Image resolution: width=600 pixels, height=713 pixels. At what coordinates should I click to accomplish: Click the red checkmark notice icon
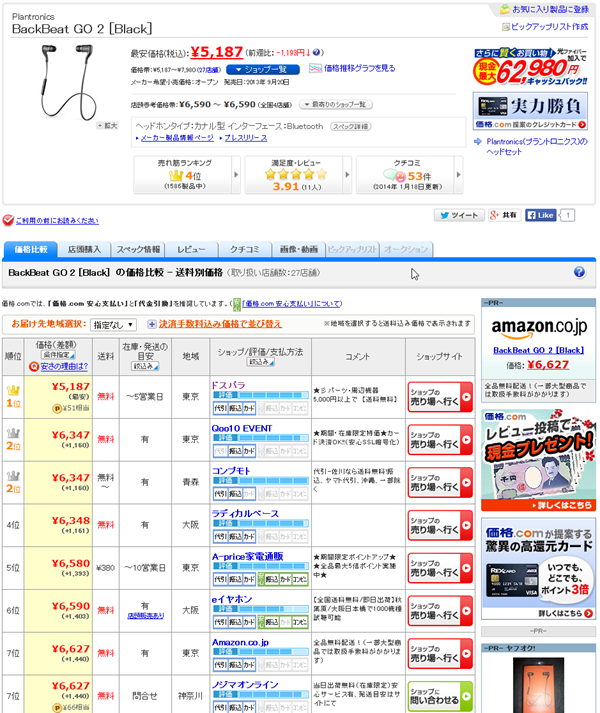(8, 221)
